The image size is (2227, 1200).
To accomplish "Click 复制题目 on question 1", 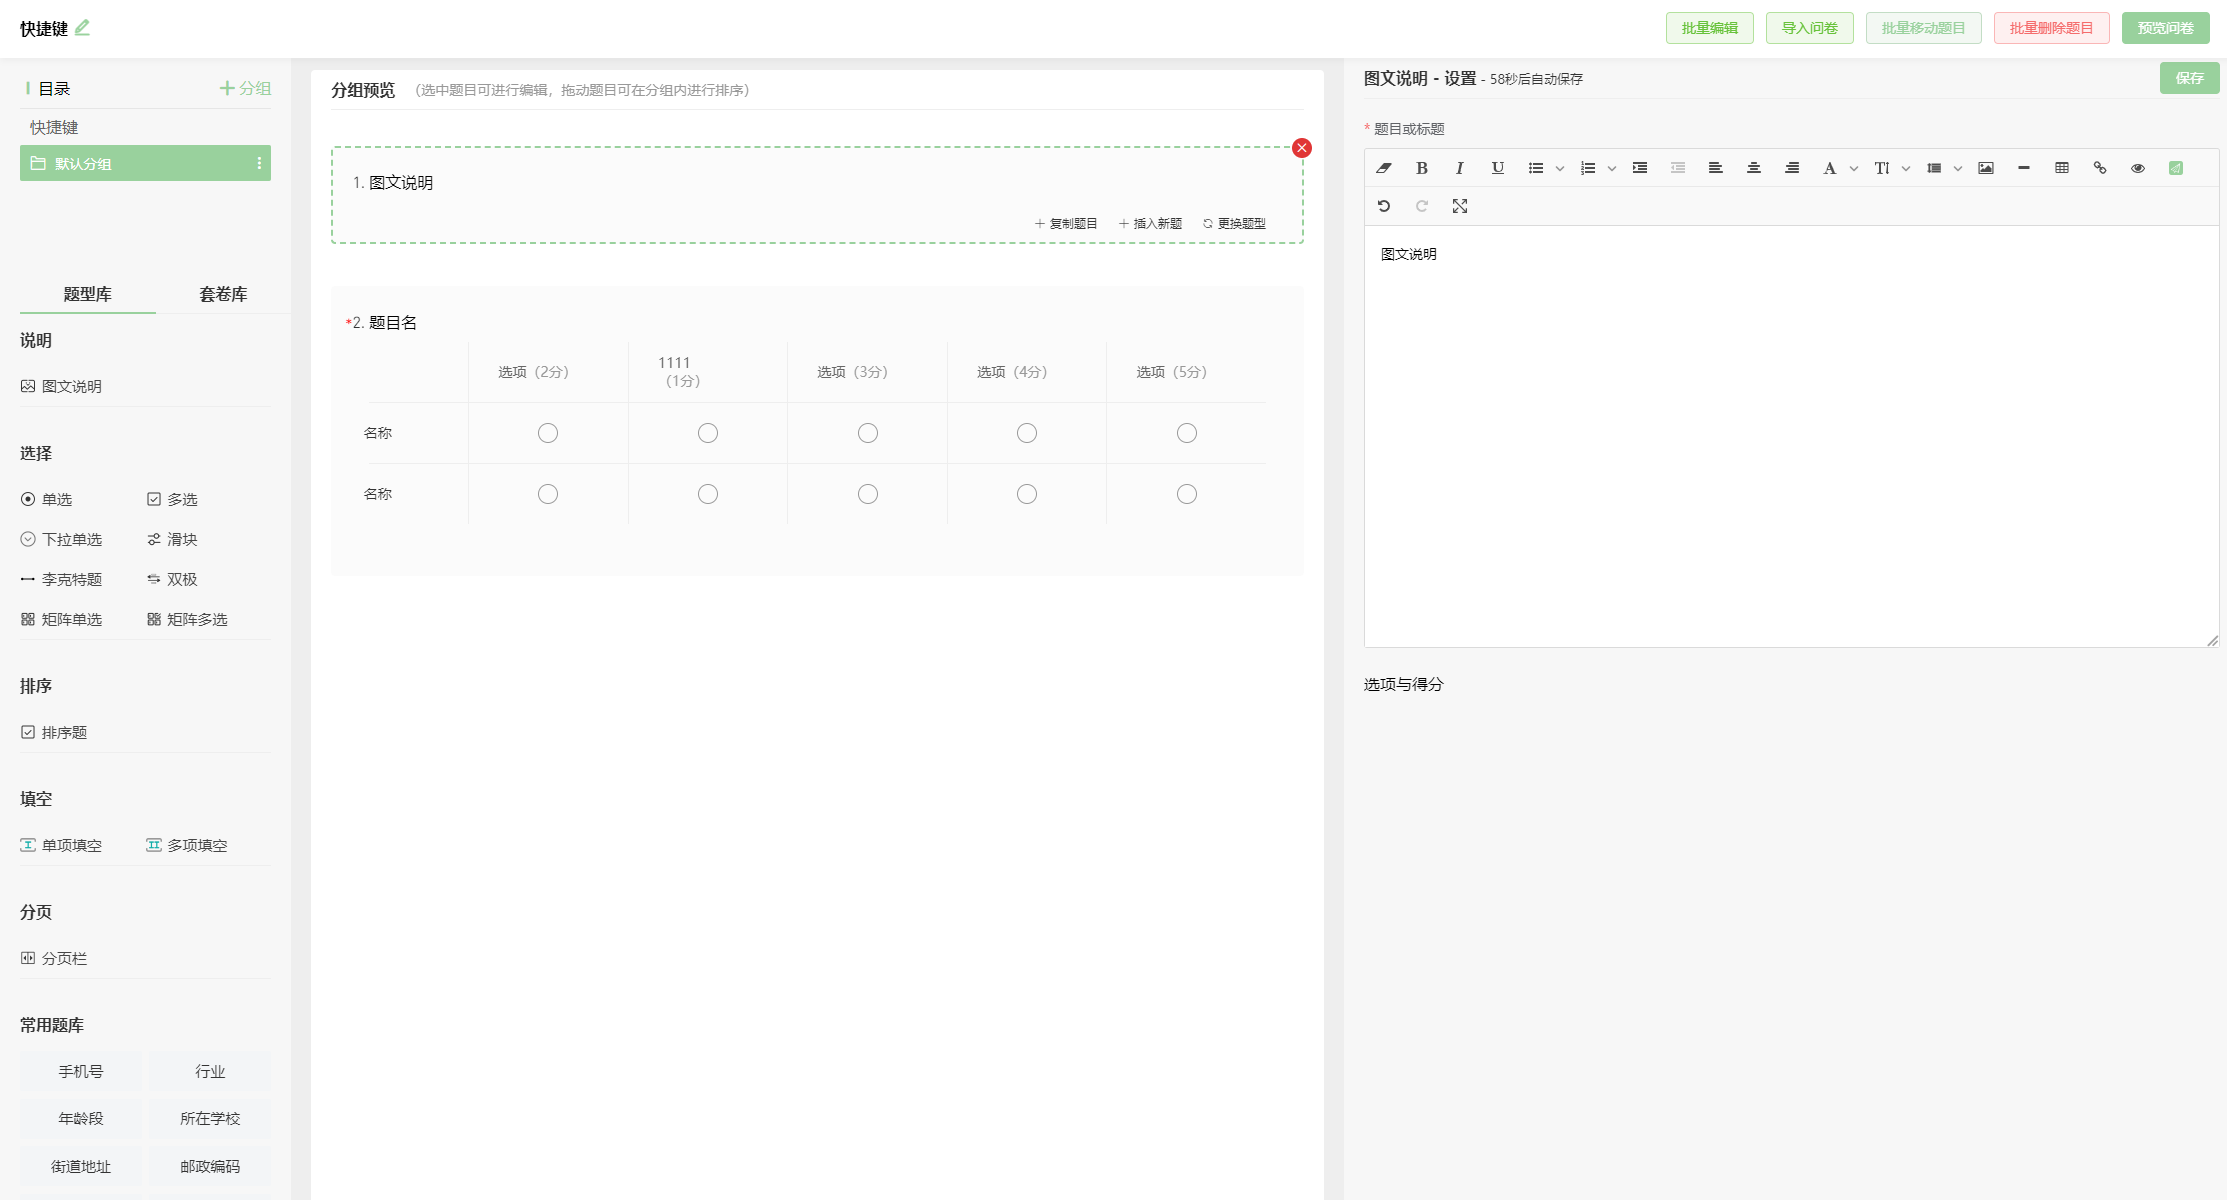I will point(1066,223).
